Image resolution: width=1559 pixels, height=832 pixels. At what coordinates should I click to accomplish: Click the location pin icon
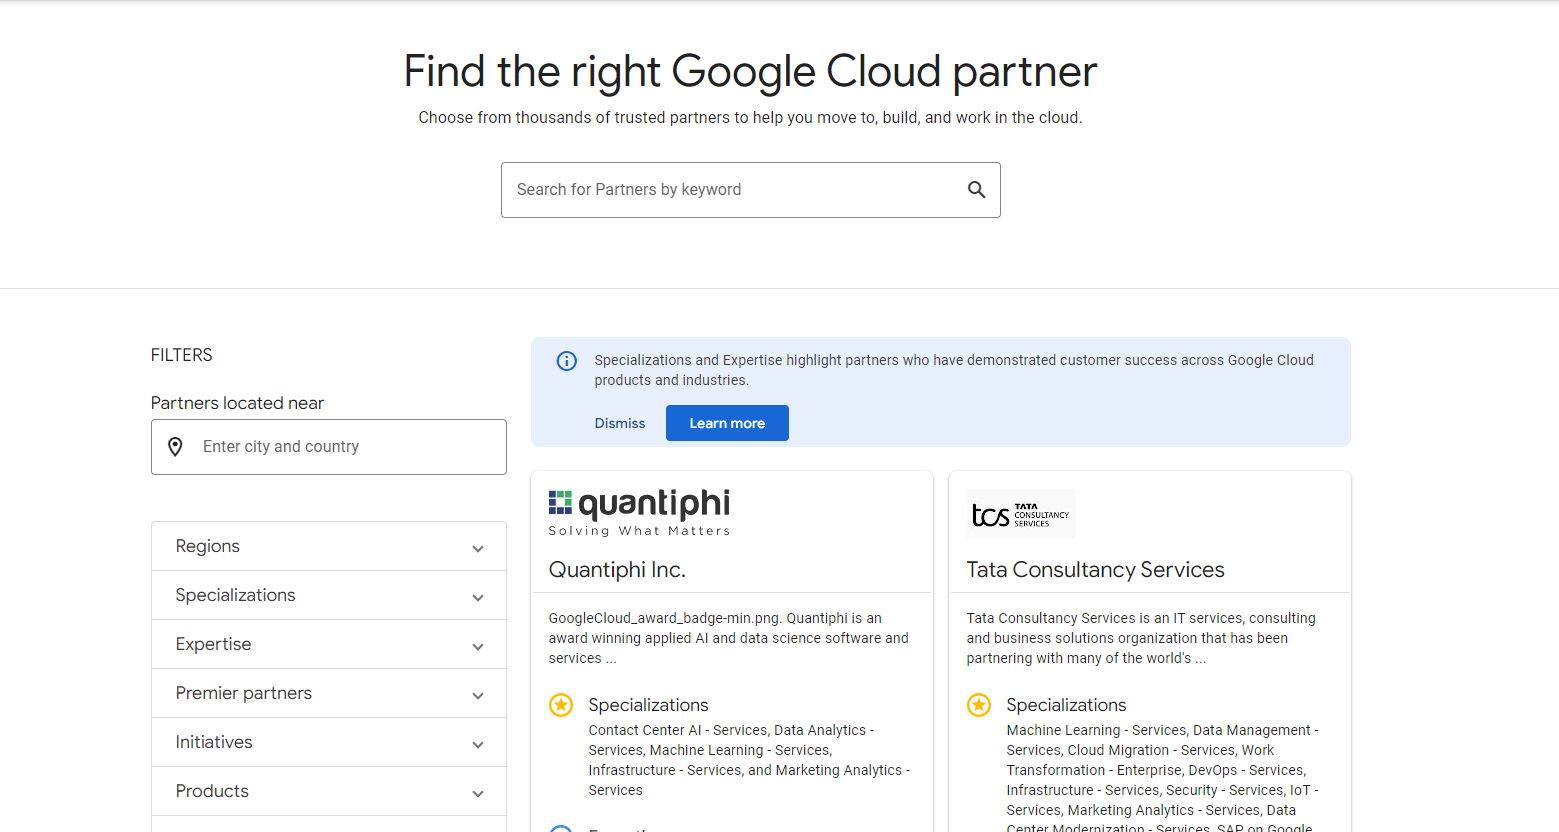175,447
